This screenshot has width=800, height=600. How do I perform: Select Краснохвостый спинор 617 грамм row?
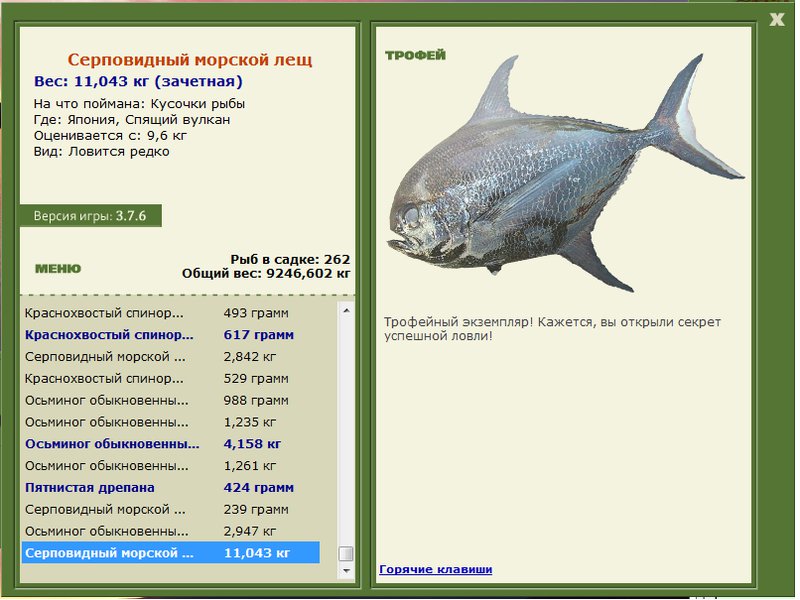(171, 335)
